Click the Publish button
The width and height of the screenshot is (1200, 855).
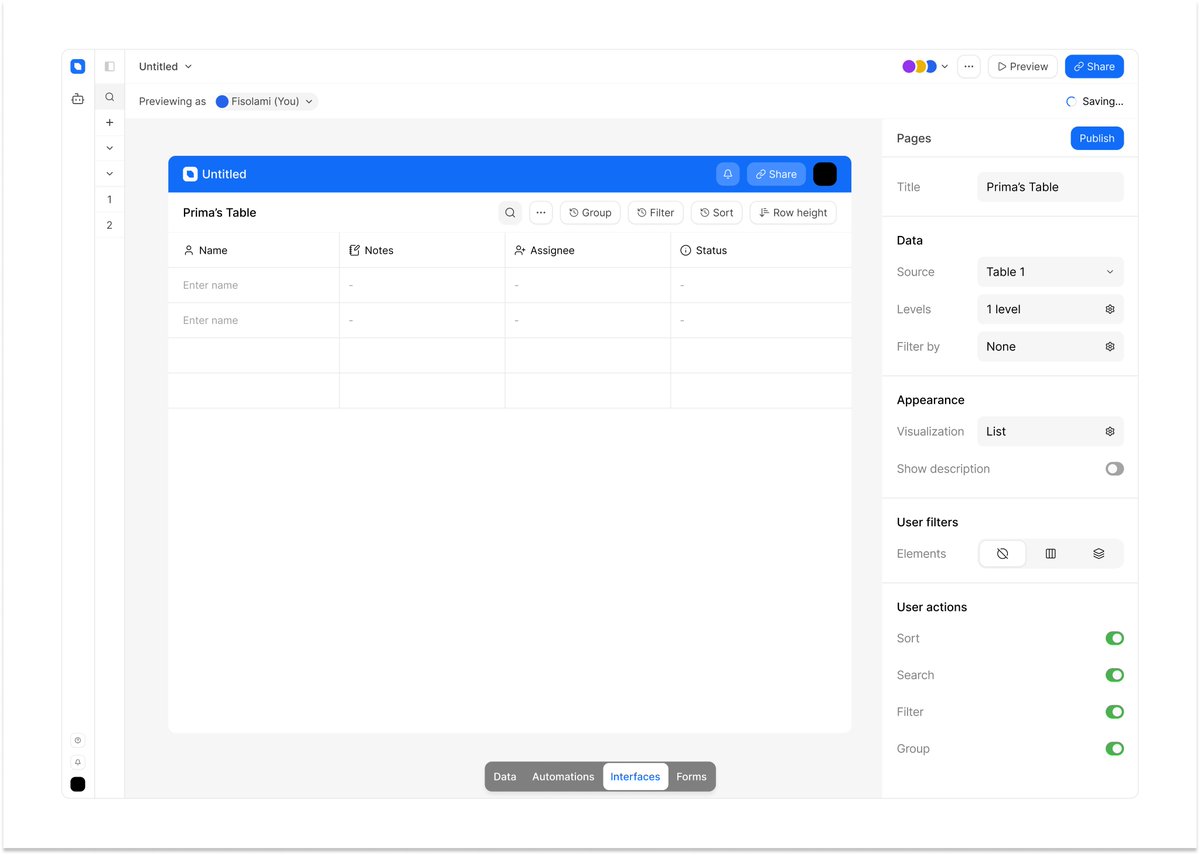click(x=1097, y=138)
